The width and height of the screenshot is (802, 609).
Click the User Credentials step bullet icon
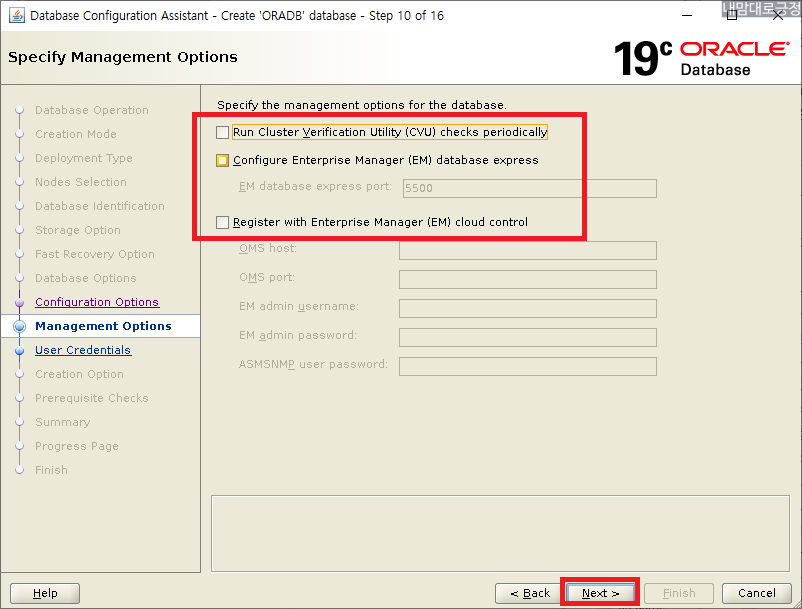point(20,351)
